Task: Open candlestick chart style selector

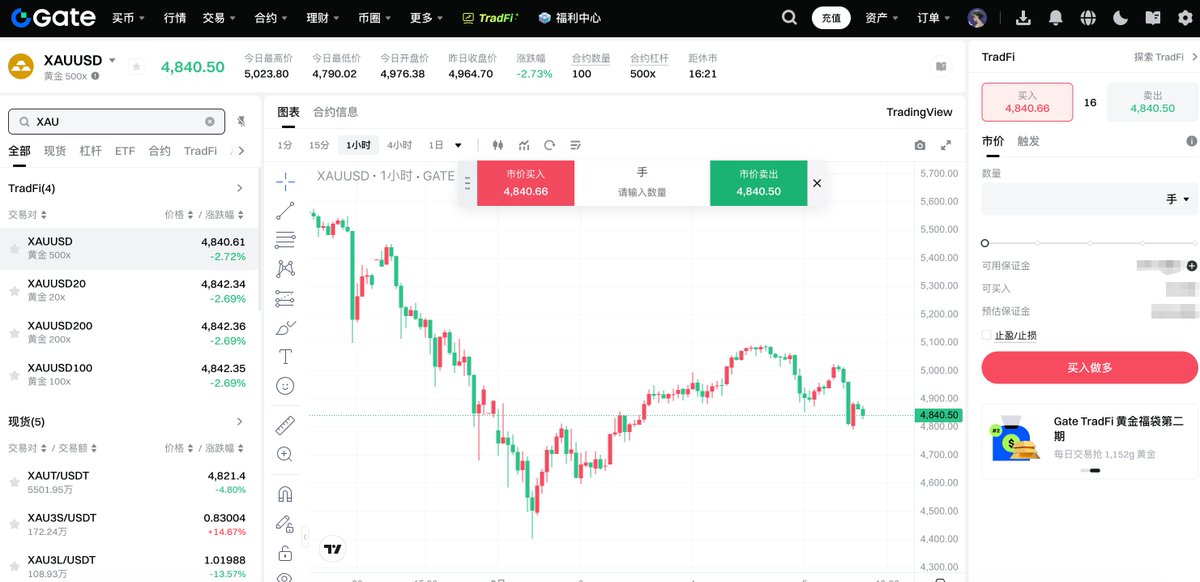Action: [x=498, y=145]
